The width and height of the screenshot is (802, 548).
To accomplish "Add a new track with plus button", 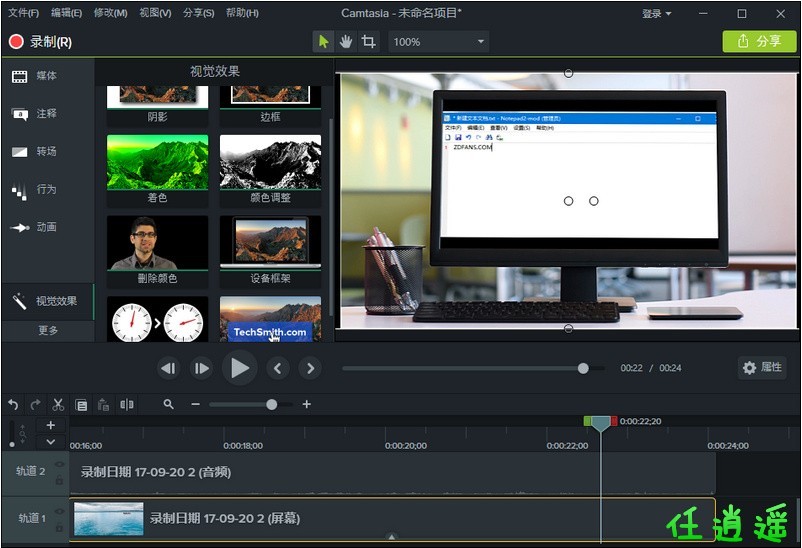I will (51, 425).
